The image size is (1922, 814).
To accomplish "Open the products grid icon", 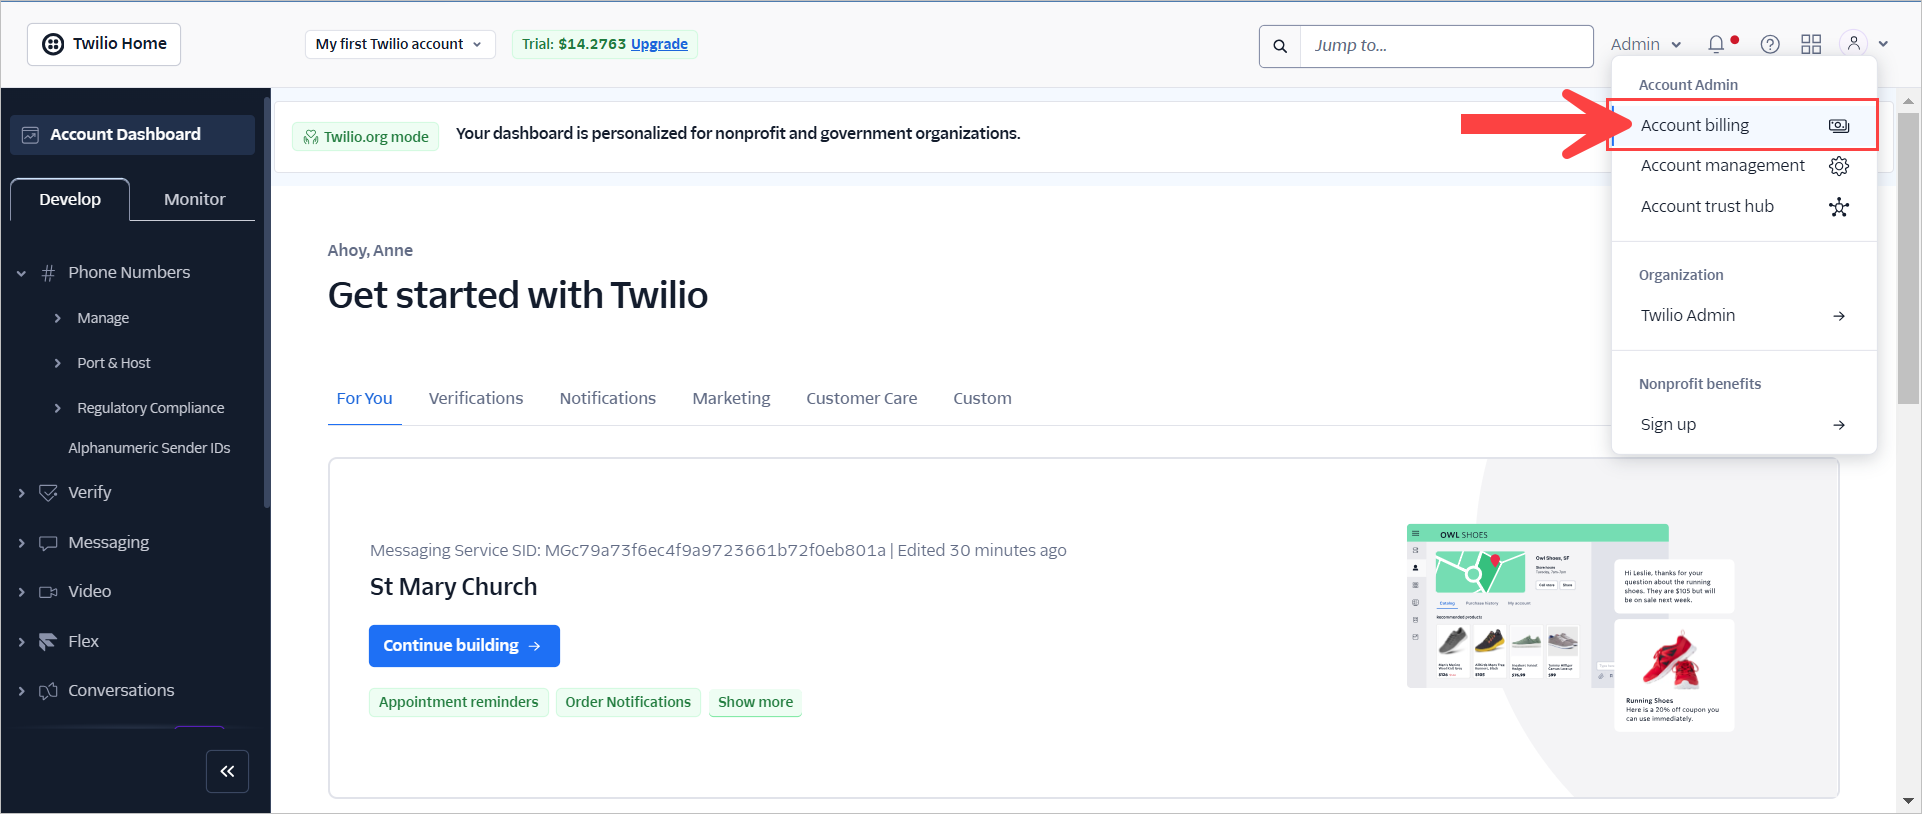I will point(1811,44).
